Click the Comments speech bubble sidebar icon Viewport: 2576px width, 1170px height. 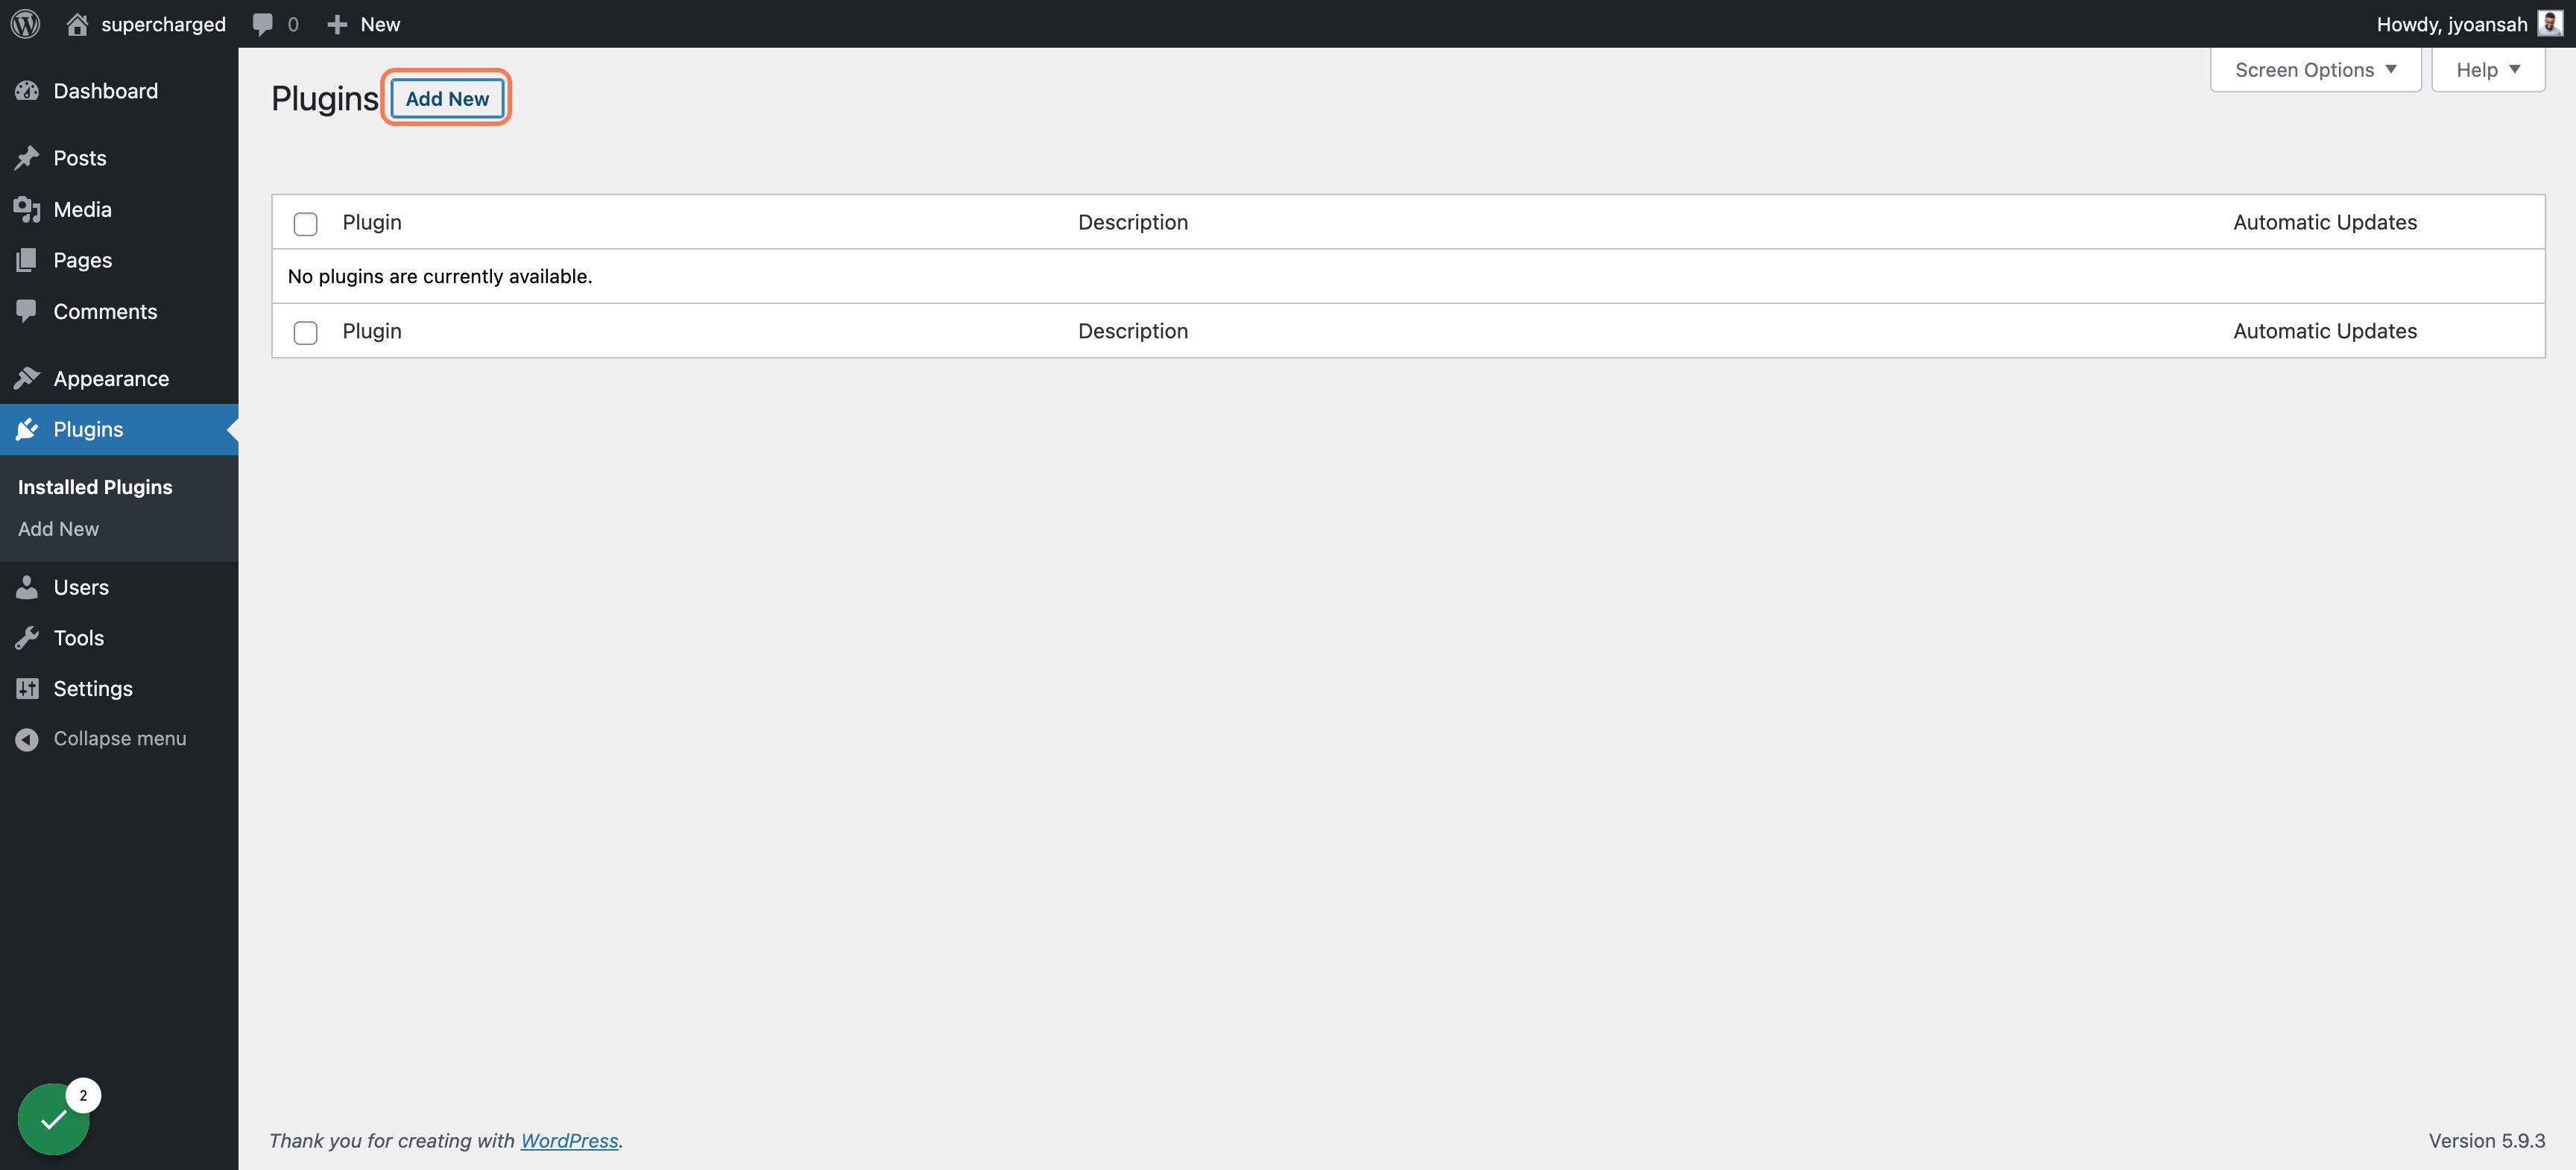[x=27, y=311]
